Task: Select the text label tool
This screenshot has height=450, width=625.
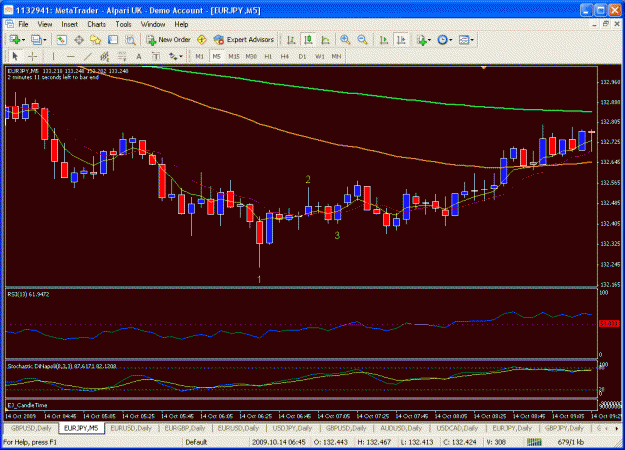Action: coord(156,56)
